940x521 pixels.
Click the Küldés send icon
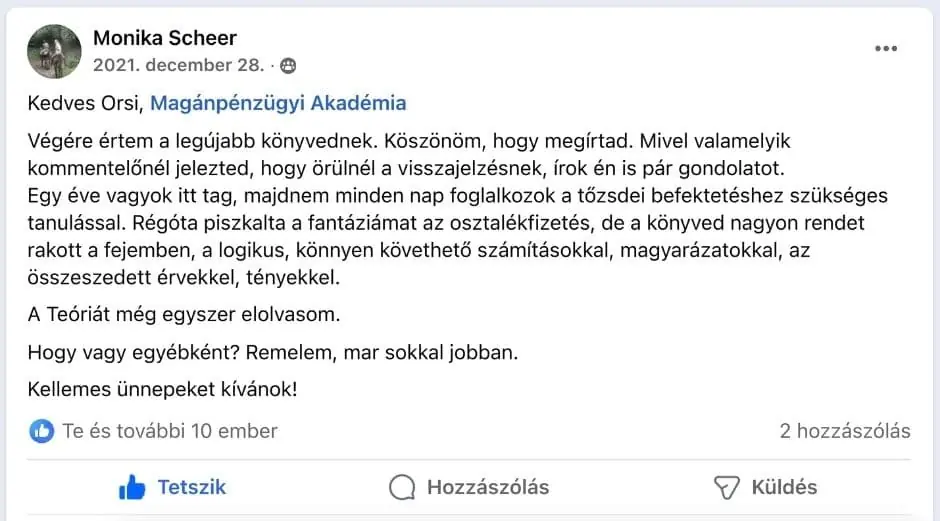tap(726, 487)
